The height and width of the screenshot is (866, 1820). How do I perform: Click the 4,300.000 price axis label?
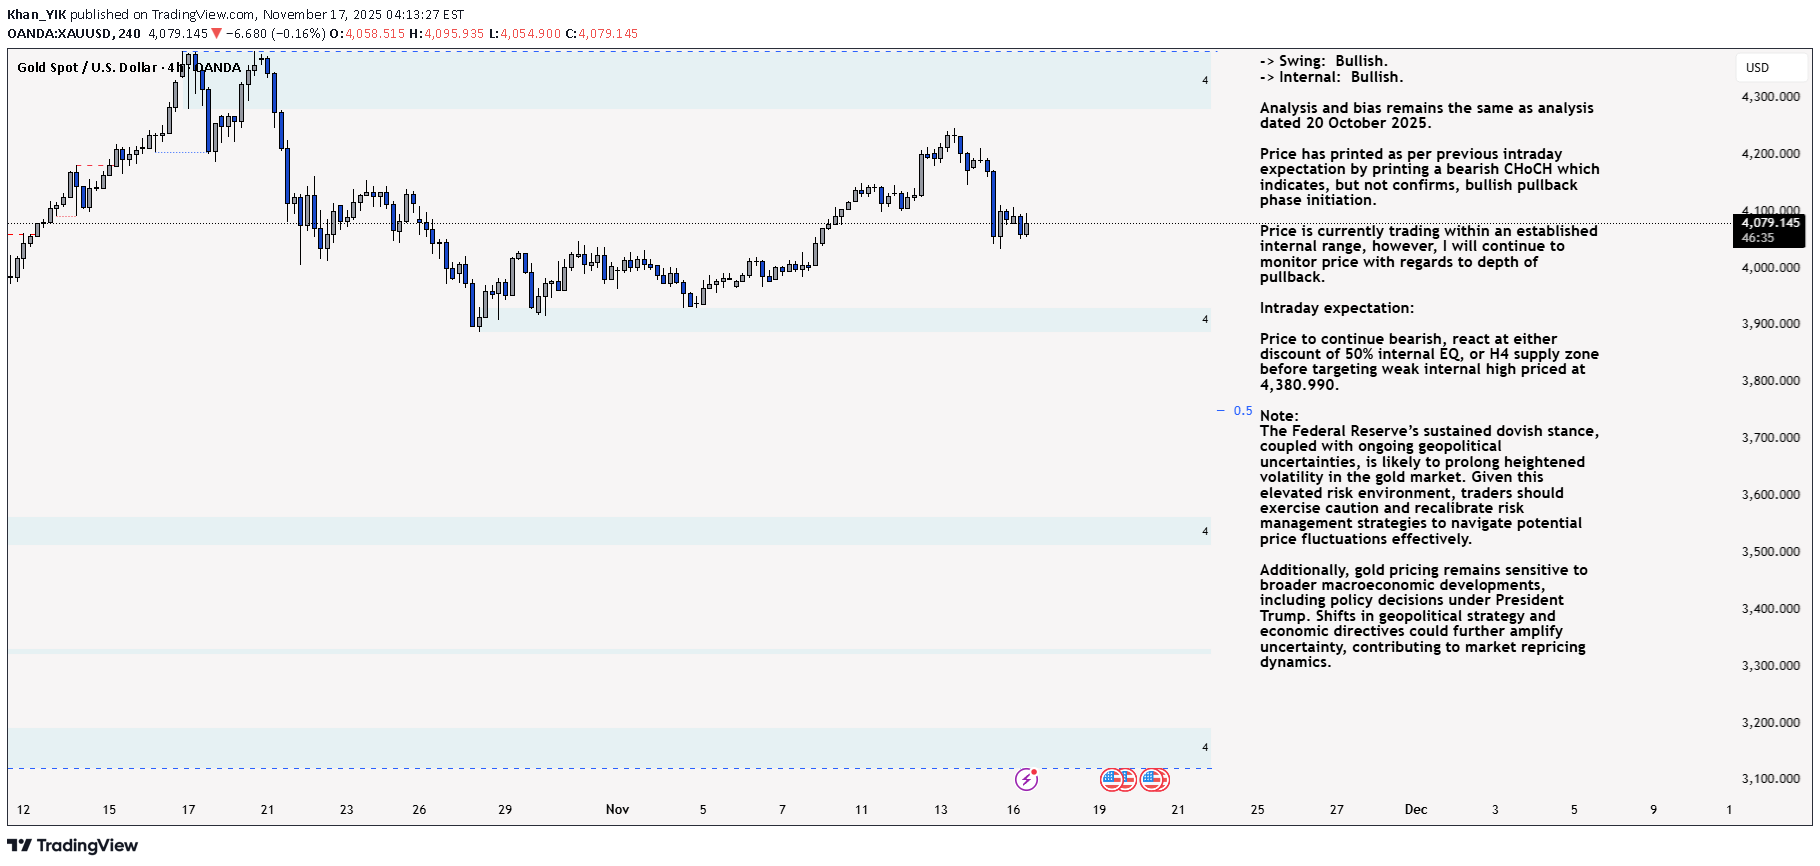pyautogui.click(x=1770, y=97)
